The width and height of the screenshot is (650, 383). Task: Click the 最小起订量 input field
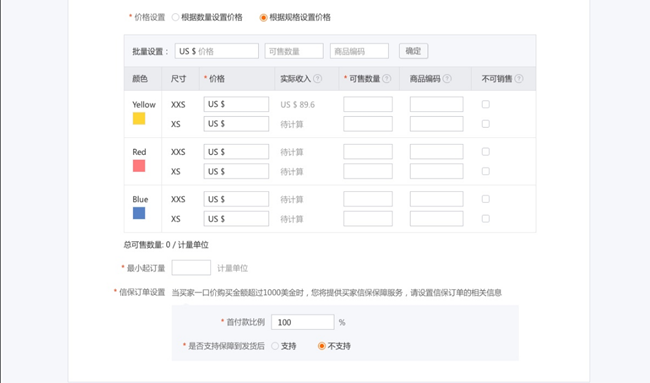click(x=191, y=268)
